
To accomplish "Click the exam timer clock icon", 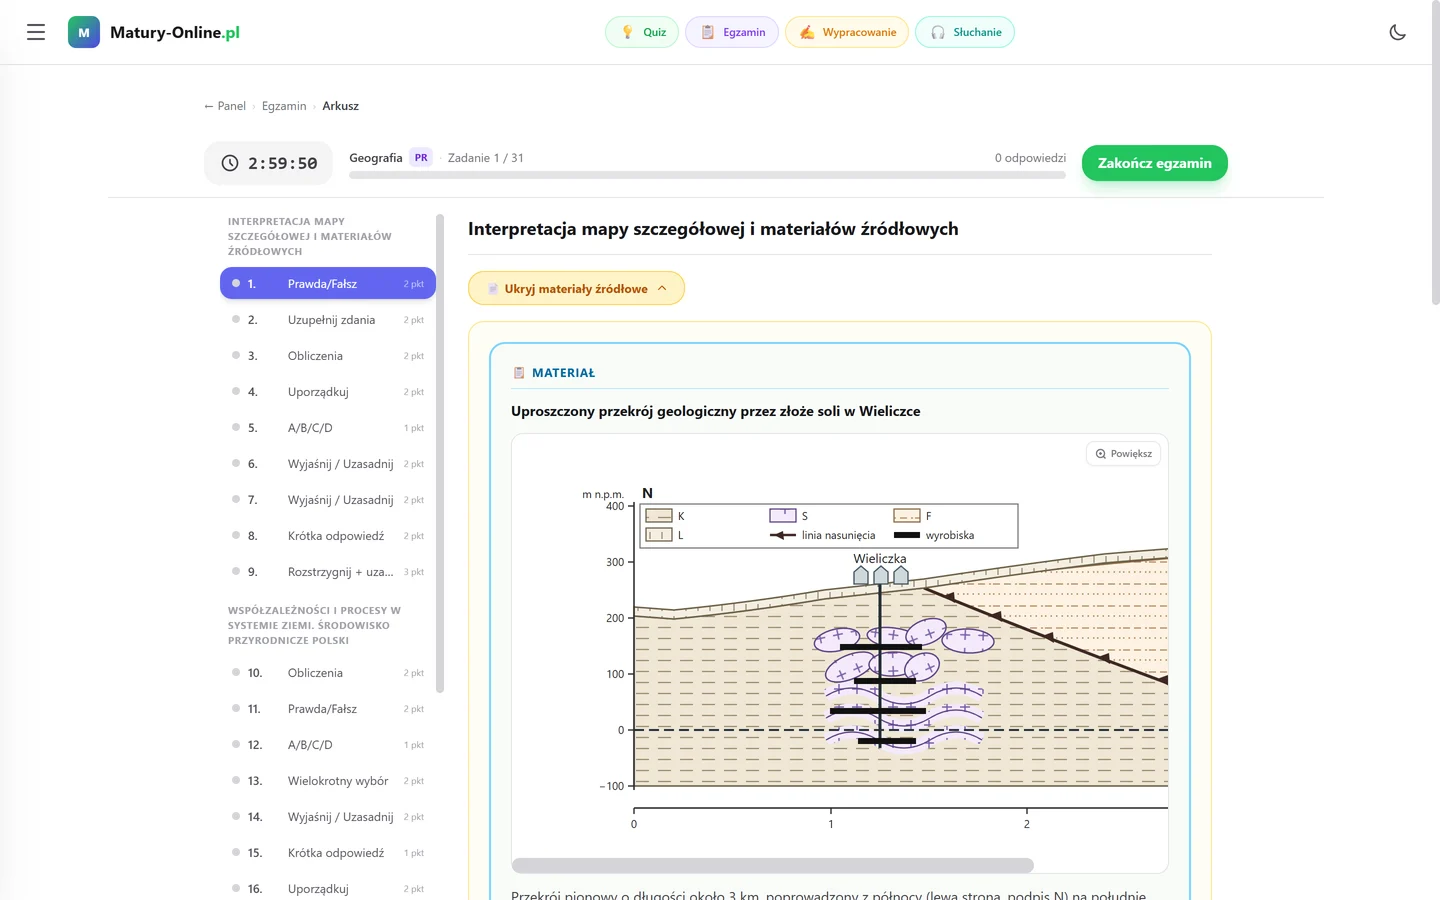I will click(230, 163).
